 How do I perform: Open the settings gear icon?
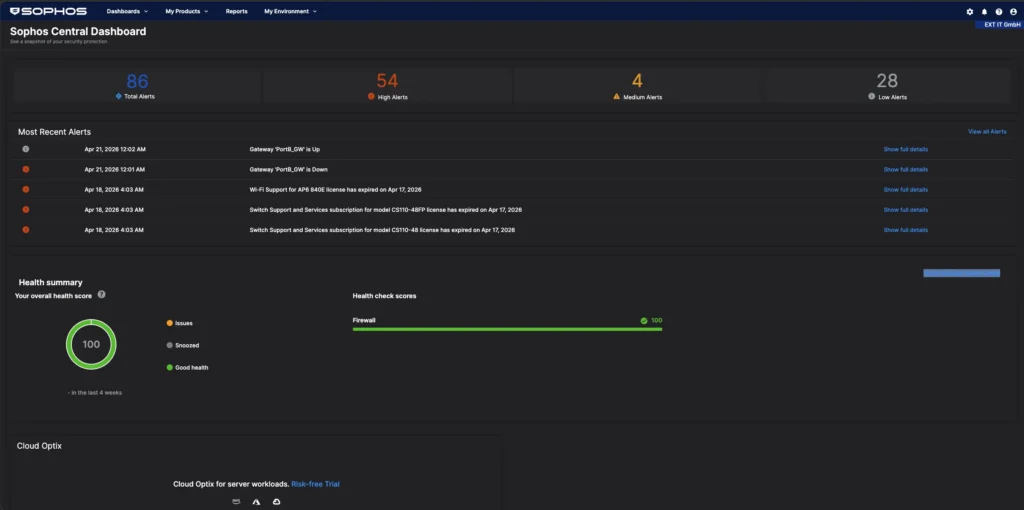tap(970, 12)
